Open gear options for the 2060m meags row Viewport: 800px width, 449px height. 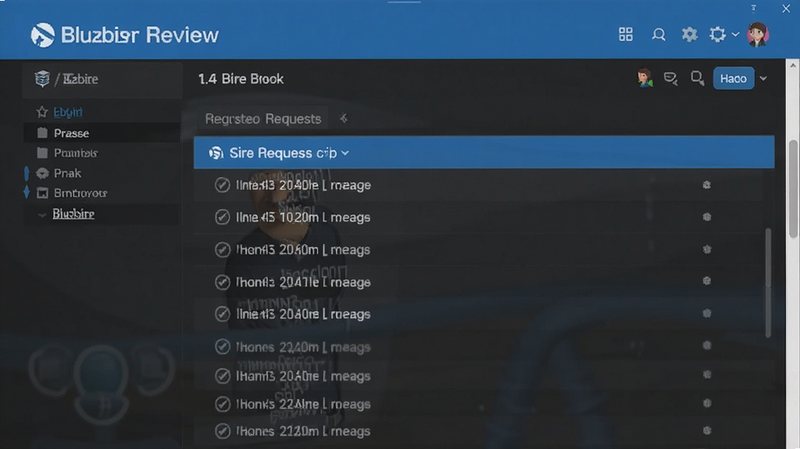pos(707,249)
